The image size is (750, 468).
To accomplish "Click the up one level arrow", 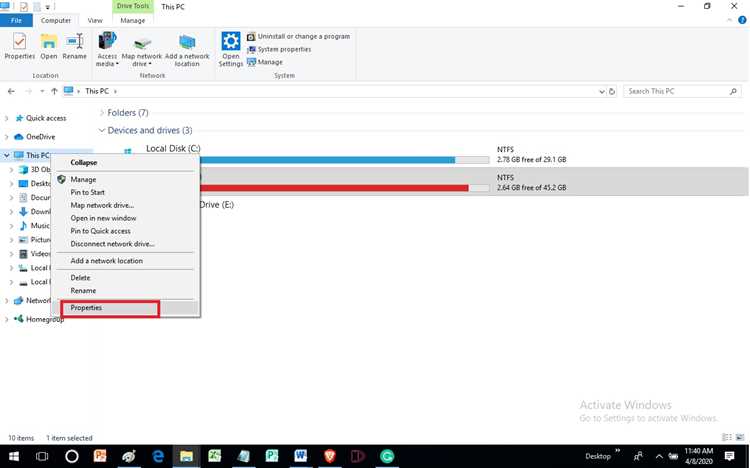I will coord(54,91).
